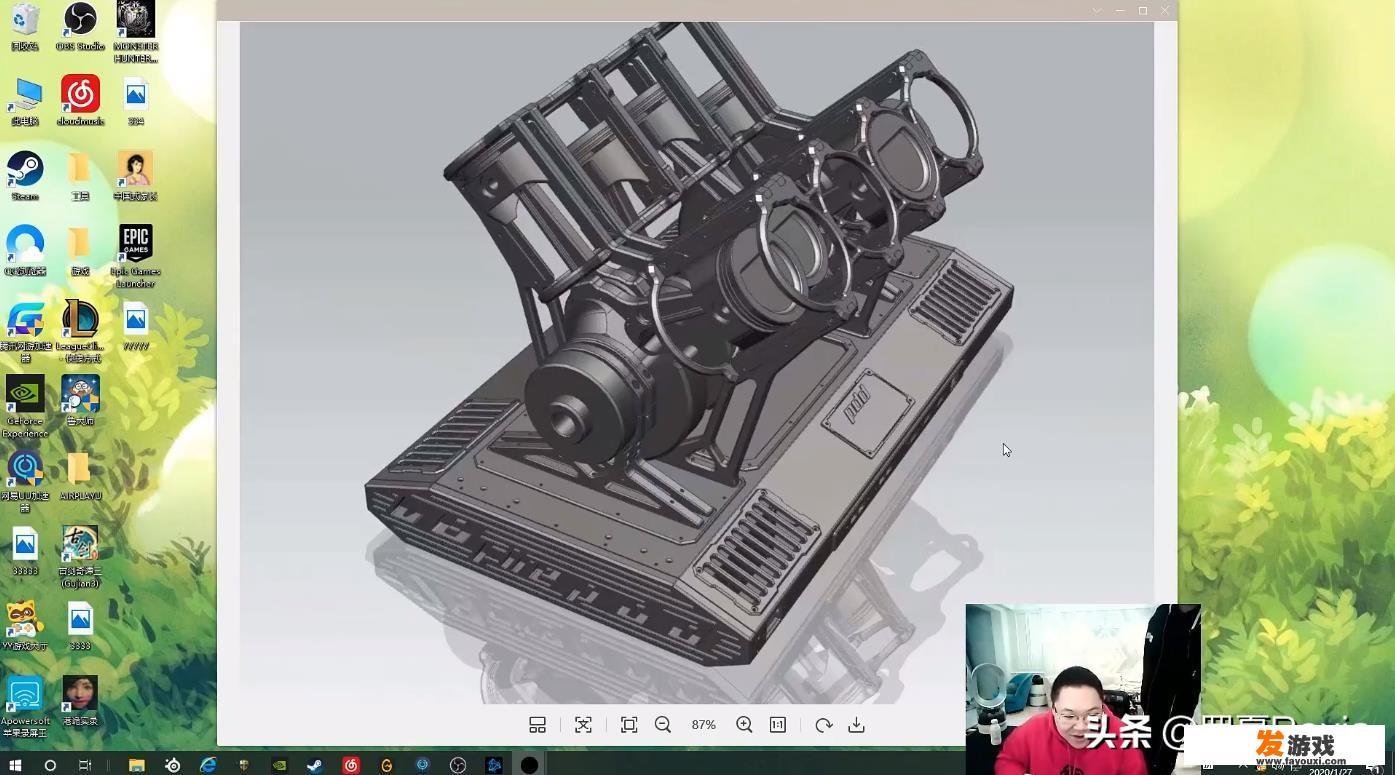Select the 3333 image file on desktop
The image size is (1395, 775).
pyautogui.click(x=80, y=627)
